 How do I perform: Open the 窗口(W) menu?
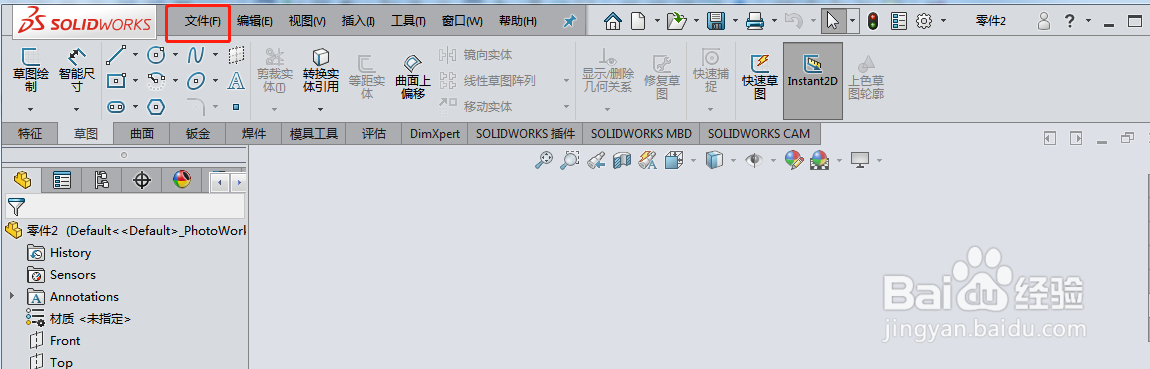(x=462, y=21)
